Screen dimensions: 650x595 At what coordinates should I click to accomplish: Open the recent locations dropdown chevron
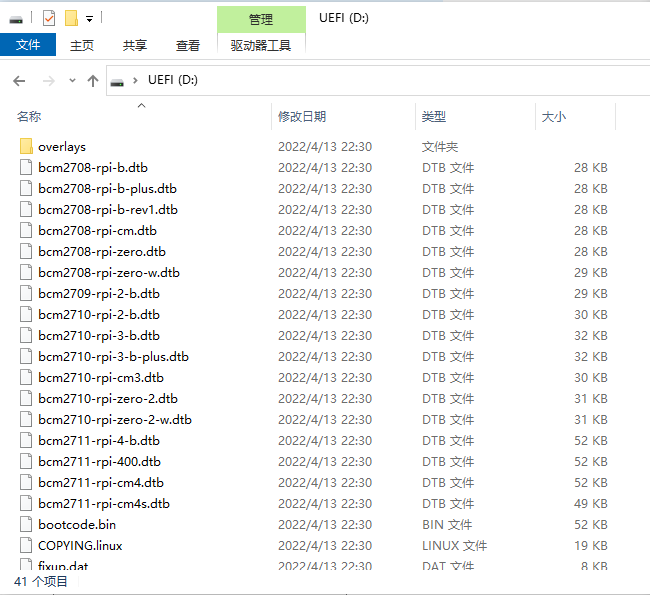click(x=71, y=81)
